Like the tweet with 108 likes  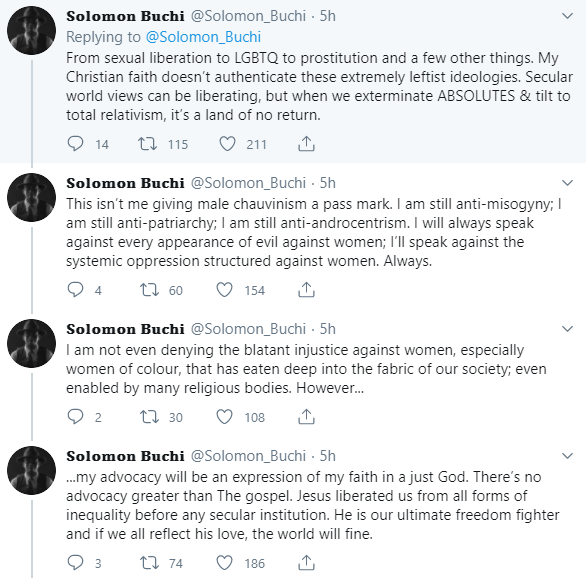coord(225,416)
